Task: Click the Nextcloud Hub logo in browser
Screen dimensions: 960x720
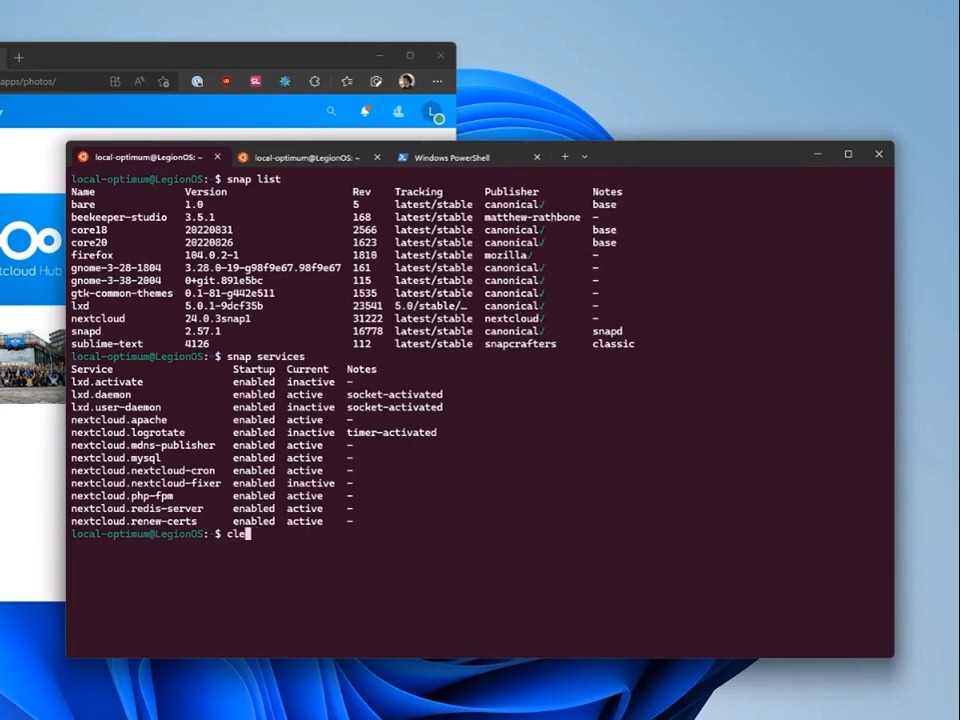Action: 32,249
